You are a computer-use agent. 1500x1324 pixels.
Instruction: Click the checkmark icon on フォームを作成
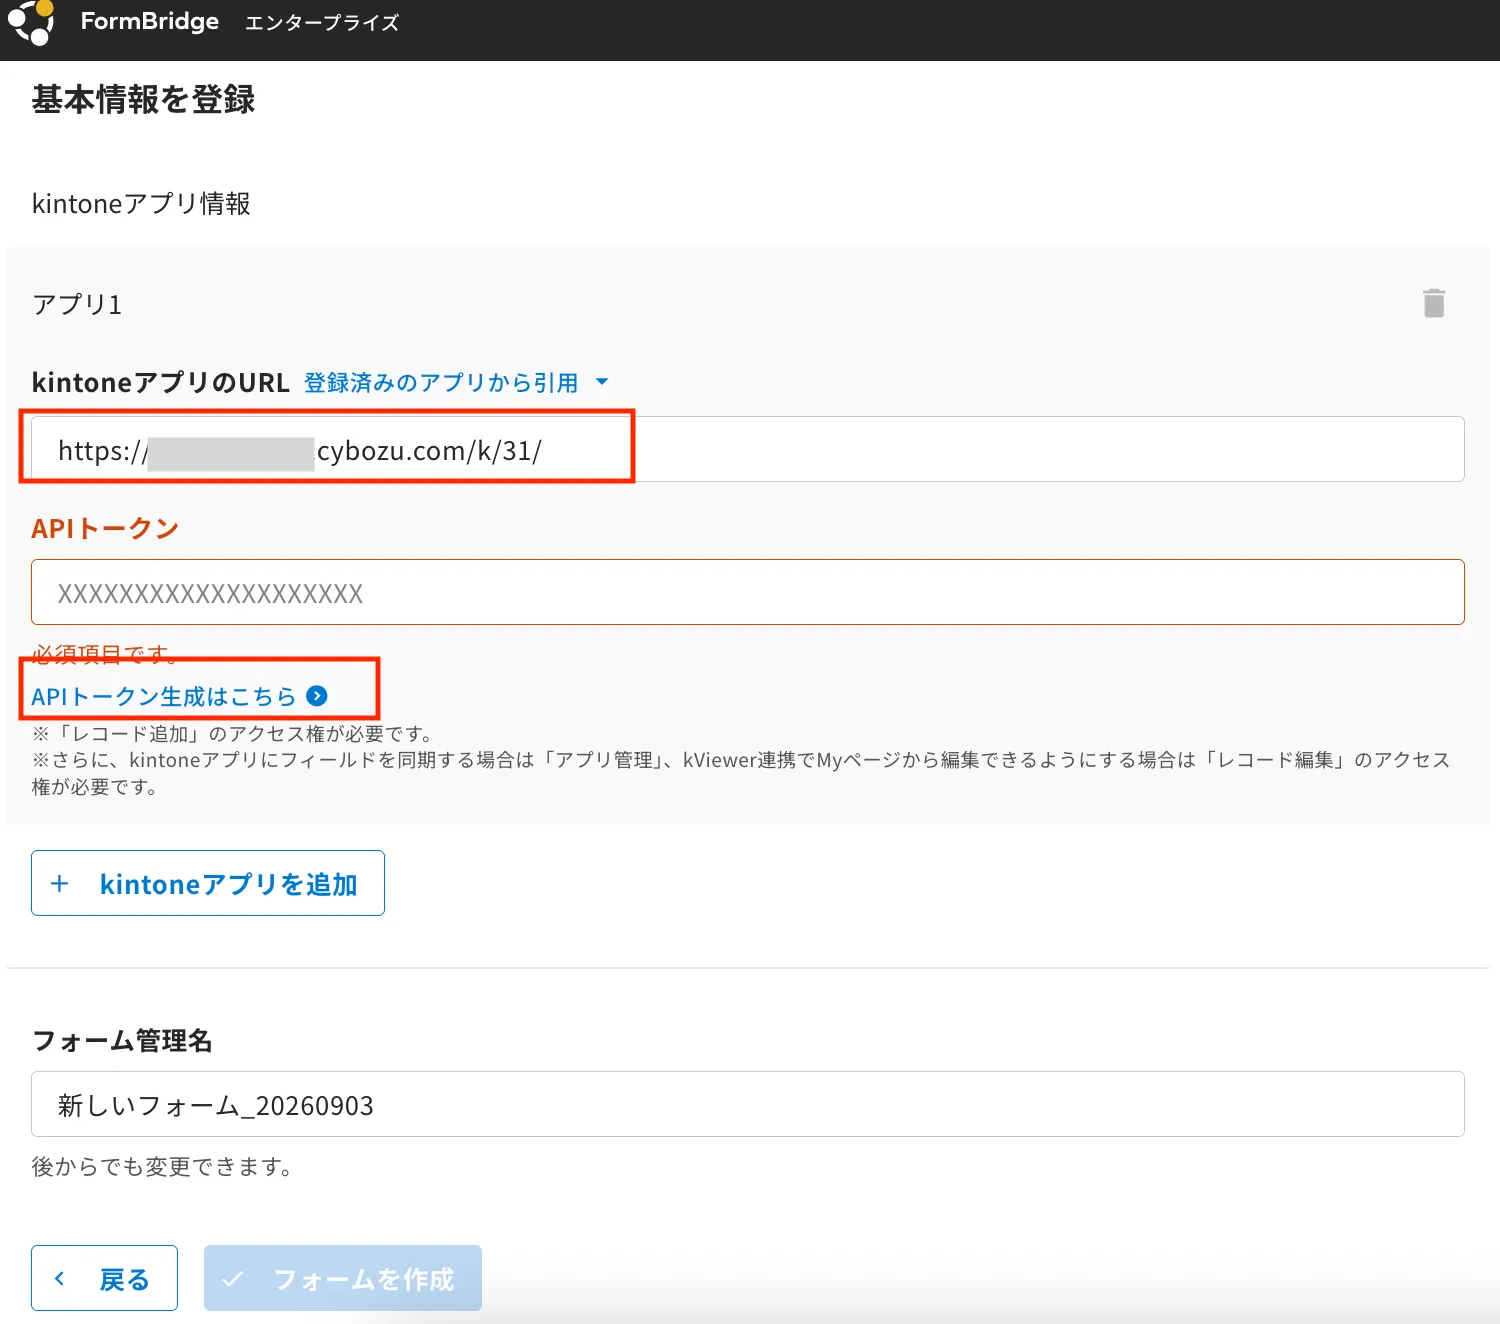pyautogui.click(x=233, y=1279)
